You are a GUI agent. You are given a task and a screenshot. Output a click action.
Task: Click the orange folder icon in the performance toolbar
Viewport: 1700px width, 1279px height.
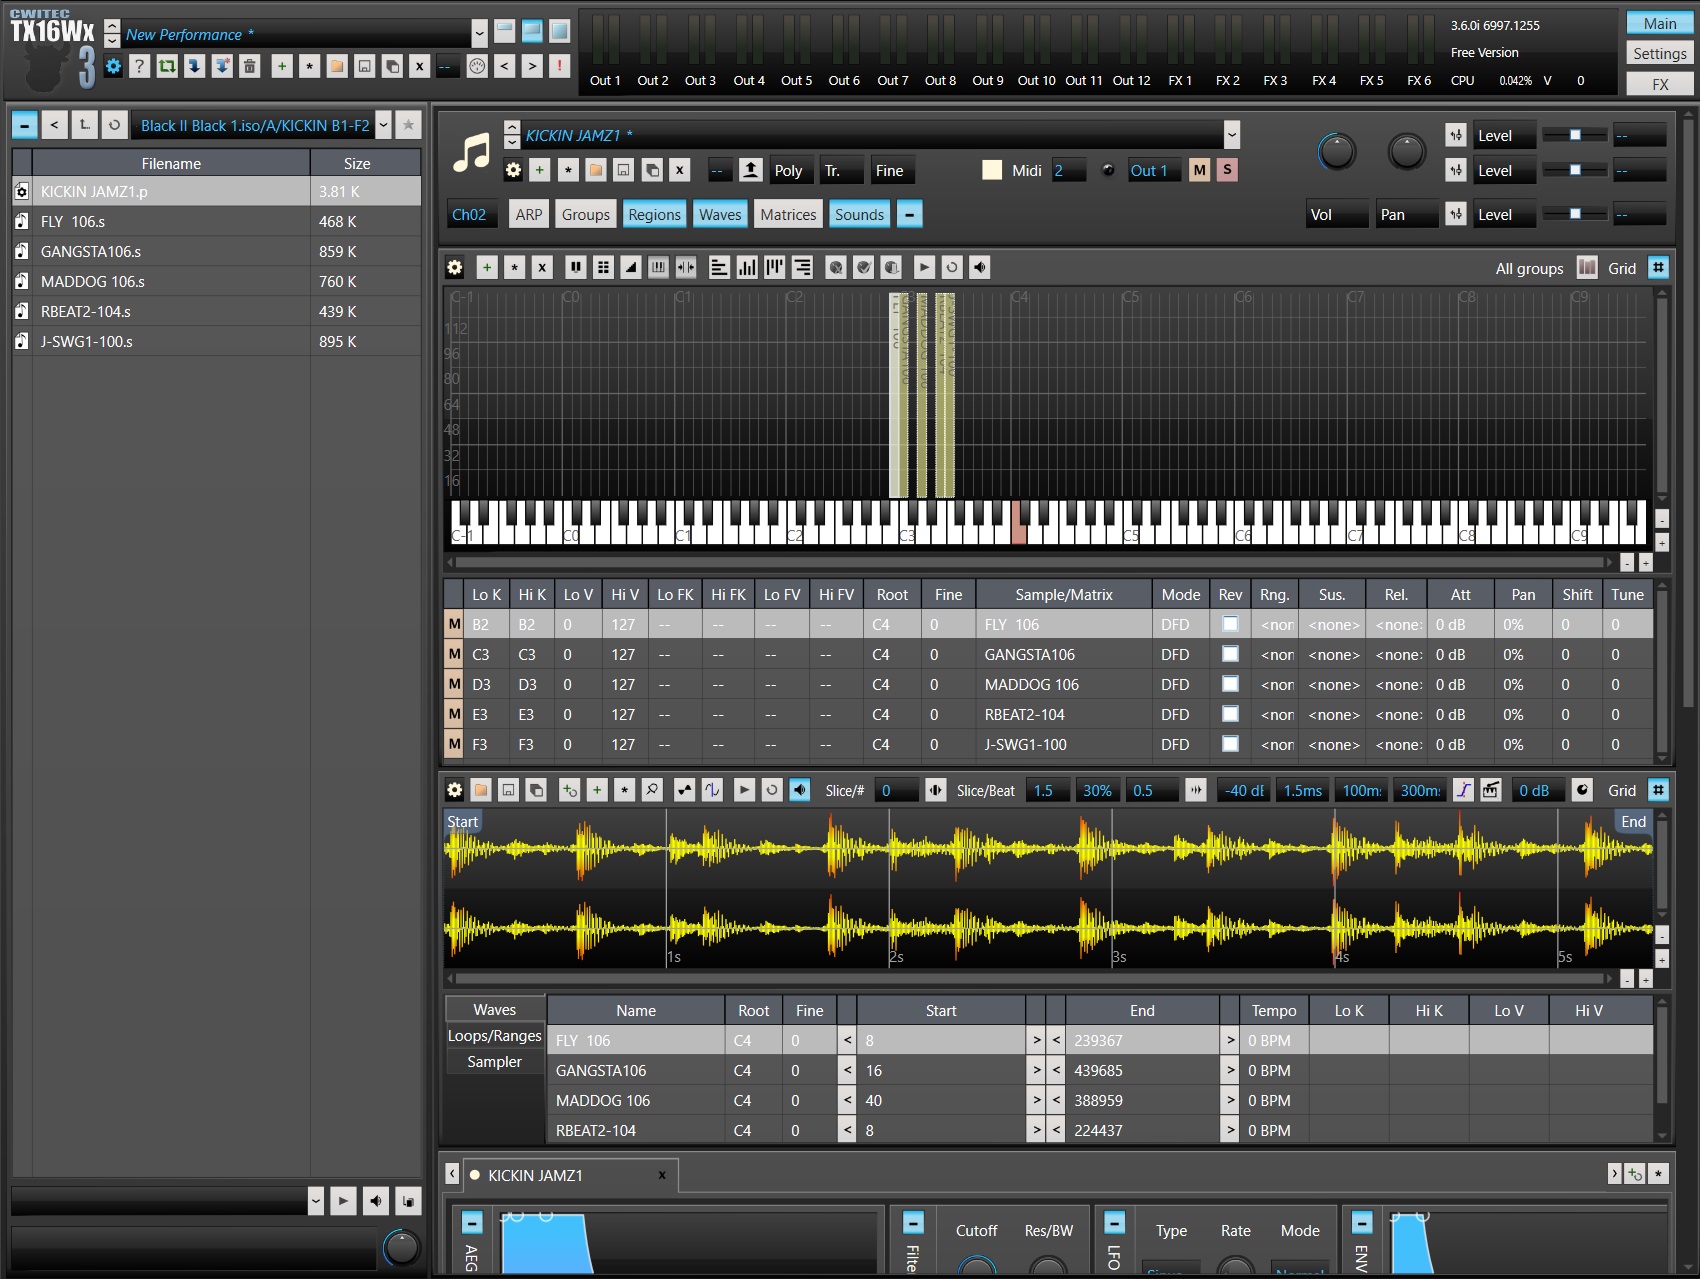point(337,67)
